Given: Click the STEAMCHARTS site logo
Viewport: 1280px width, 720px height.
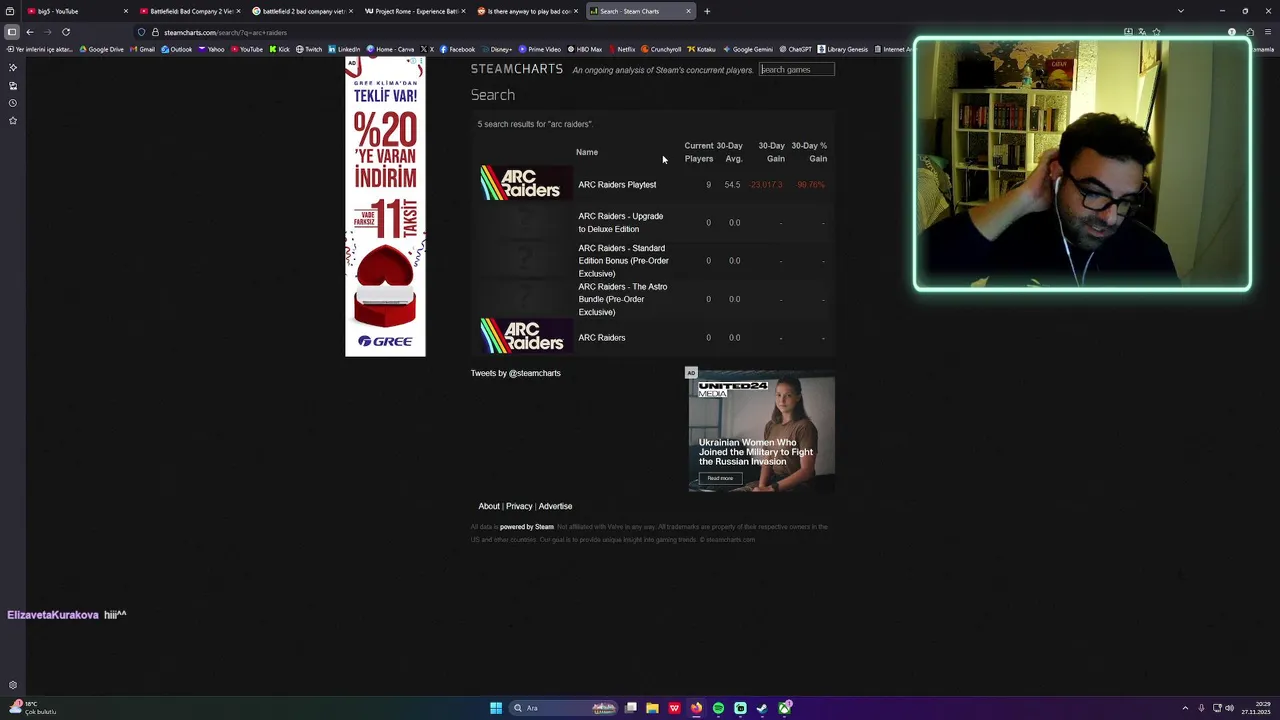Looking at the screenshot, I should (517, 69).
